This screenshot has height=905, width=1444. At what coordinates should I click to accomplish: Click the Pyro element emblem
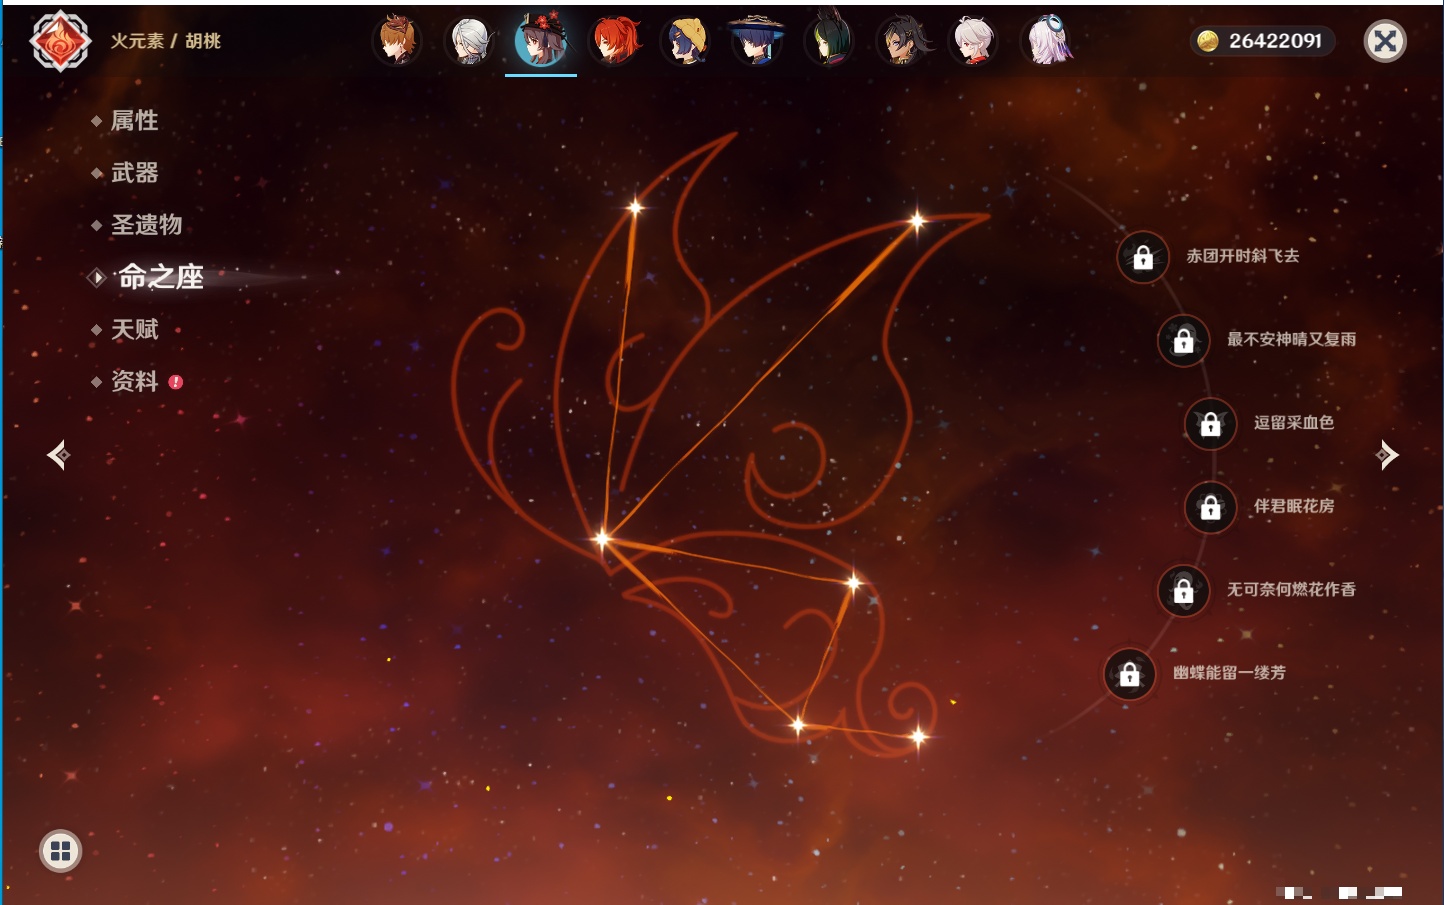(60, 41)
